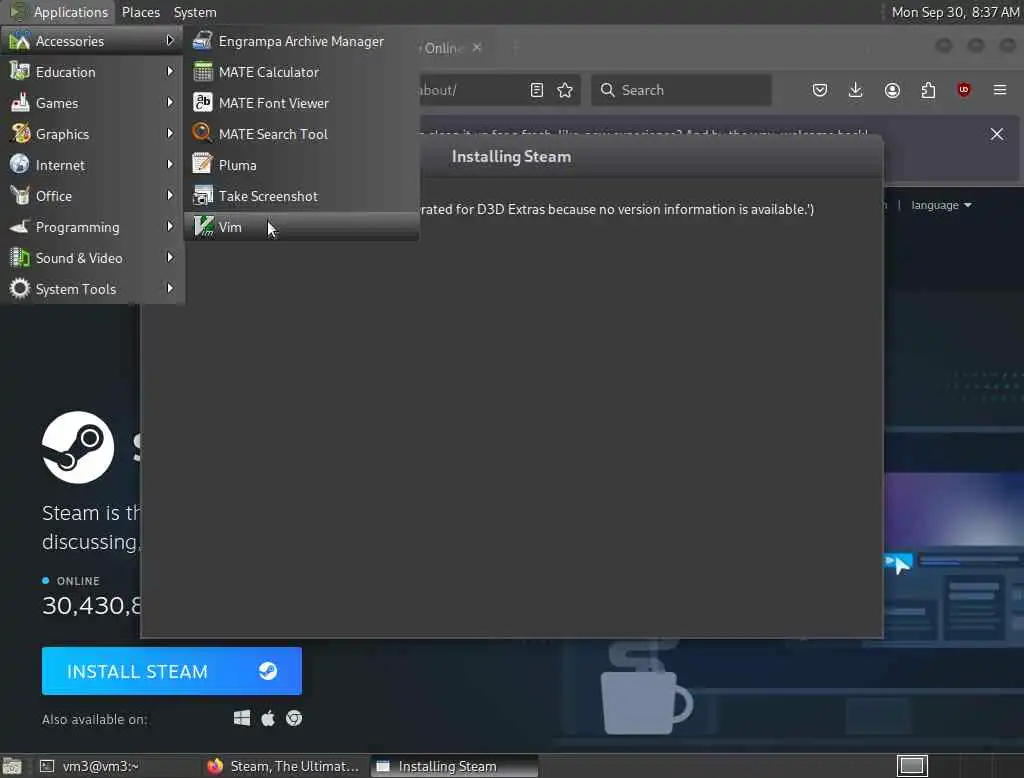This screenshot has height=778, width=1024.
Task: Click the magnifier icon of MATE Search Tool
Action: 202,133
